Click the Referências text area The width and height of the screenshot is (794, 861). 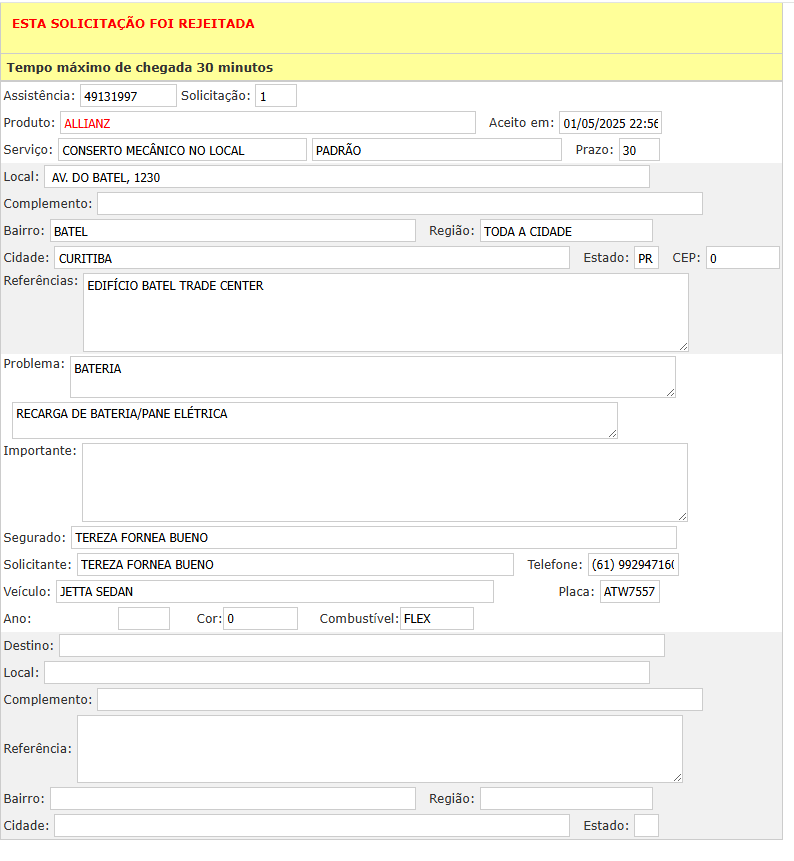coord(385,312)
